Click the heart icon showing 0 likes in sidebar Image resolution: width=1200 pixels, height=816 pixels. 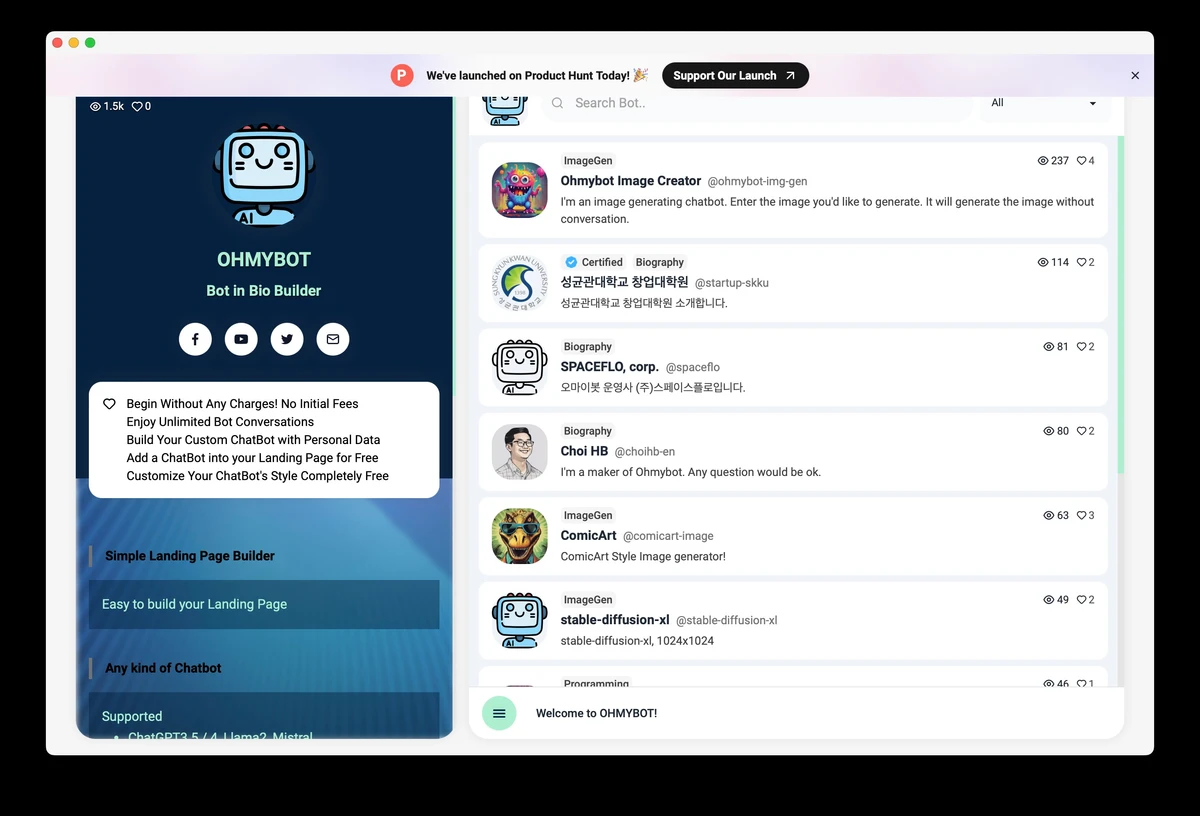coord(137,106)
